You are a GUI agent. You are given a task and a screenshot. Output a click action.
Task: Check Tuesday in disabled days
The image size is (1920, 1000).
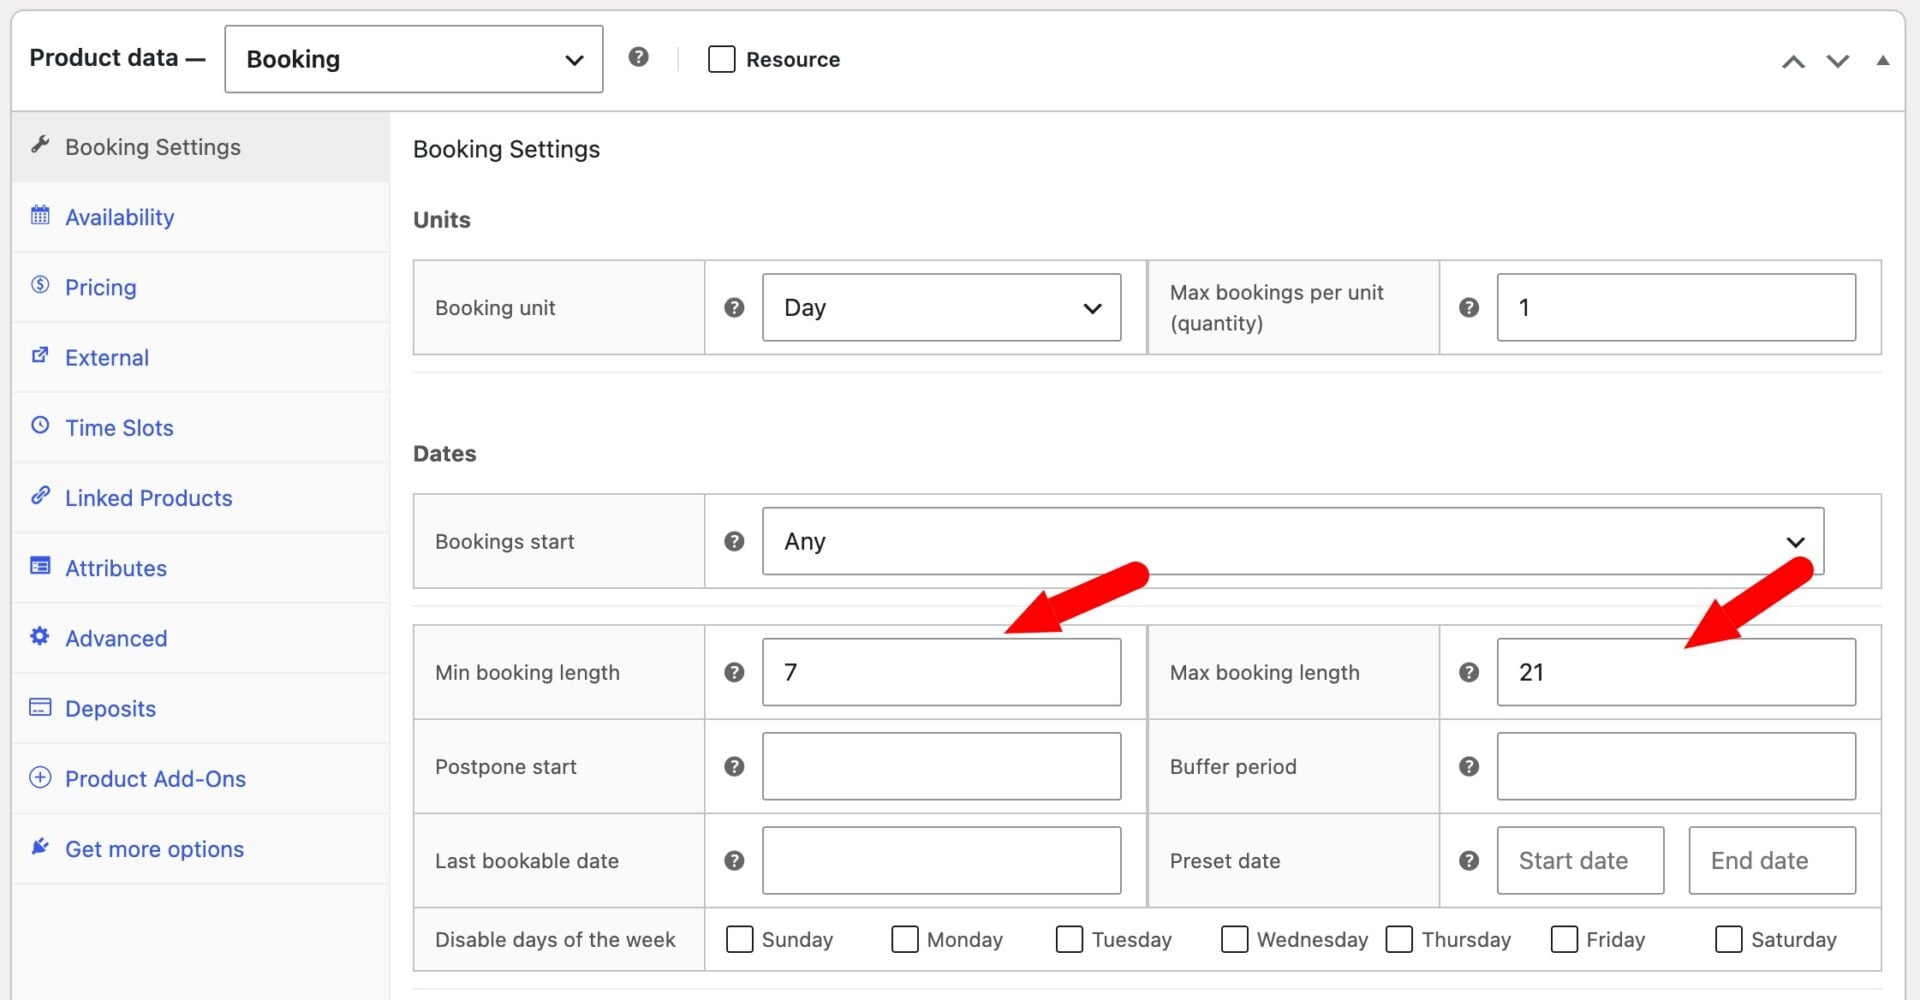tap(1070, 939)
